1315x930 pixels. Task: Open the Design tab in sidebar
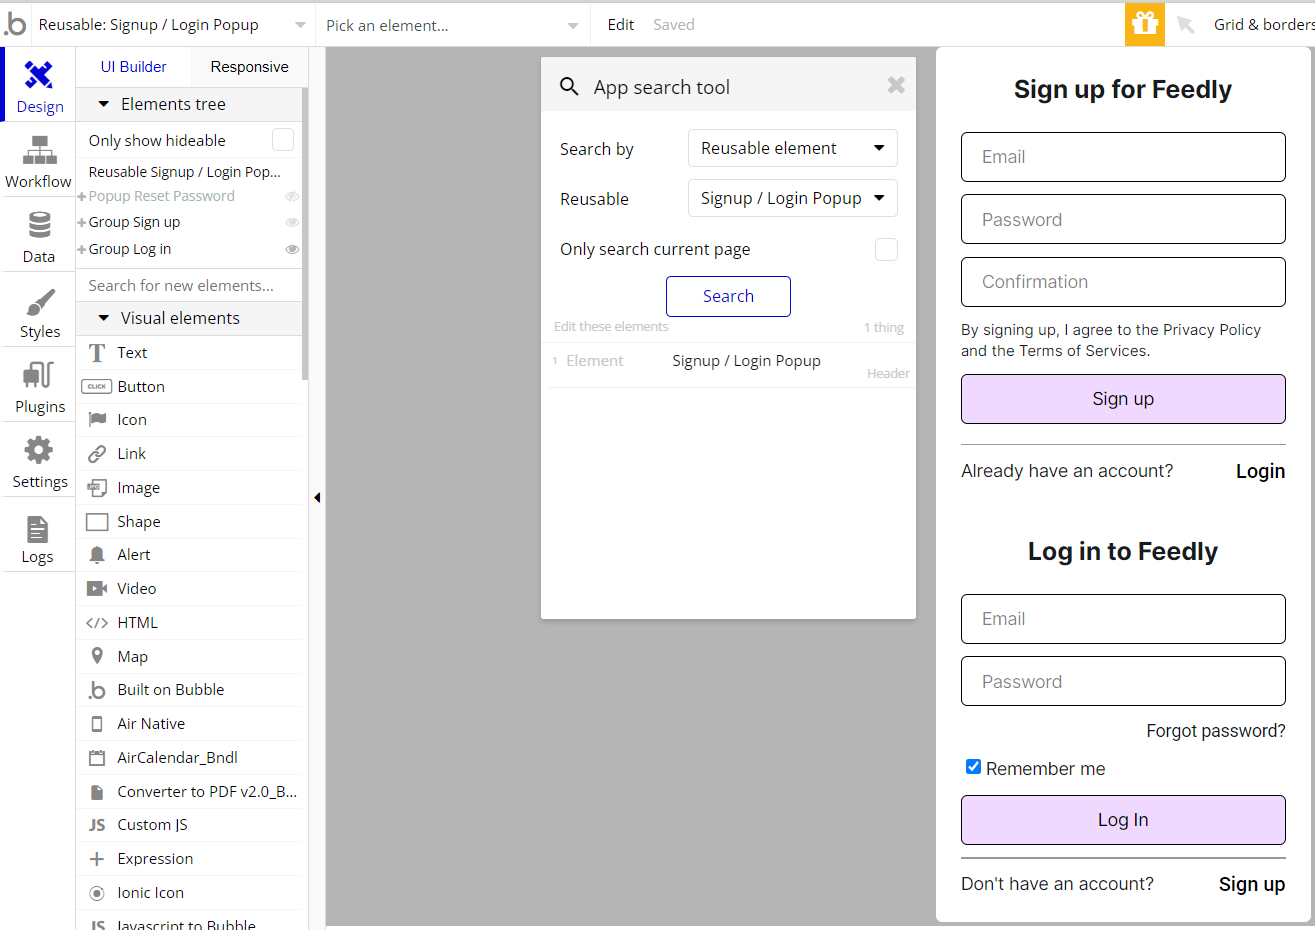(38, 85)
